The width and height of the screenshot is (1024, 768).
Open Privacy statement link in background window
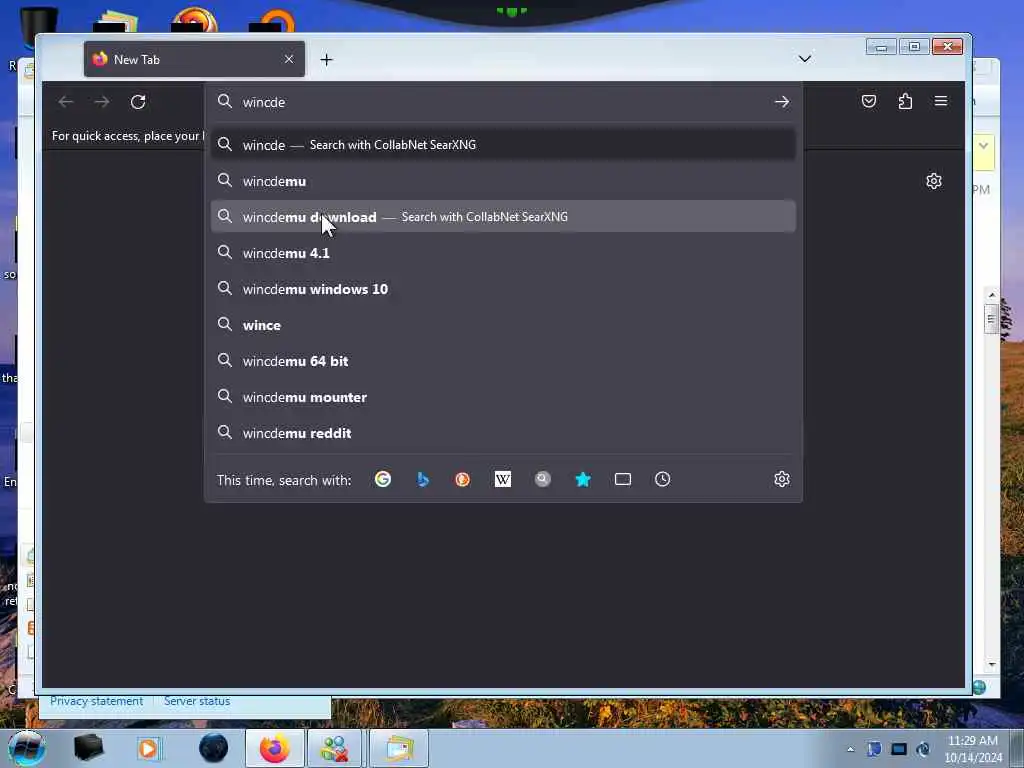coord(96,701)
